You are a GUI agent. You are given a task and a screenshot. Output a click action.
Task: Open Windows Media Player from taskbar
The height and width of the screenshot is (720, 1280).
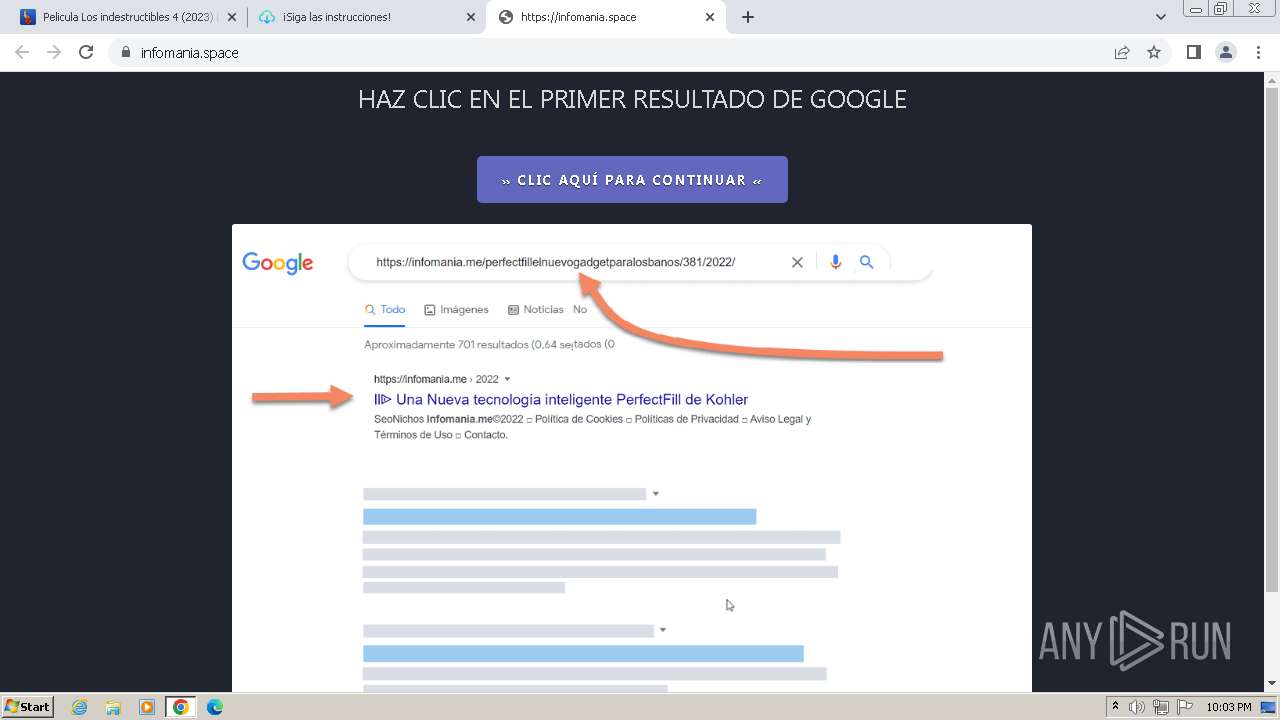(147, 707)
